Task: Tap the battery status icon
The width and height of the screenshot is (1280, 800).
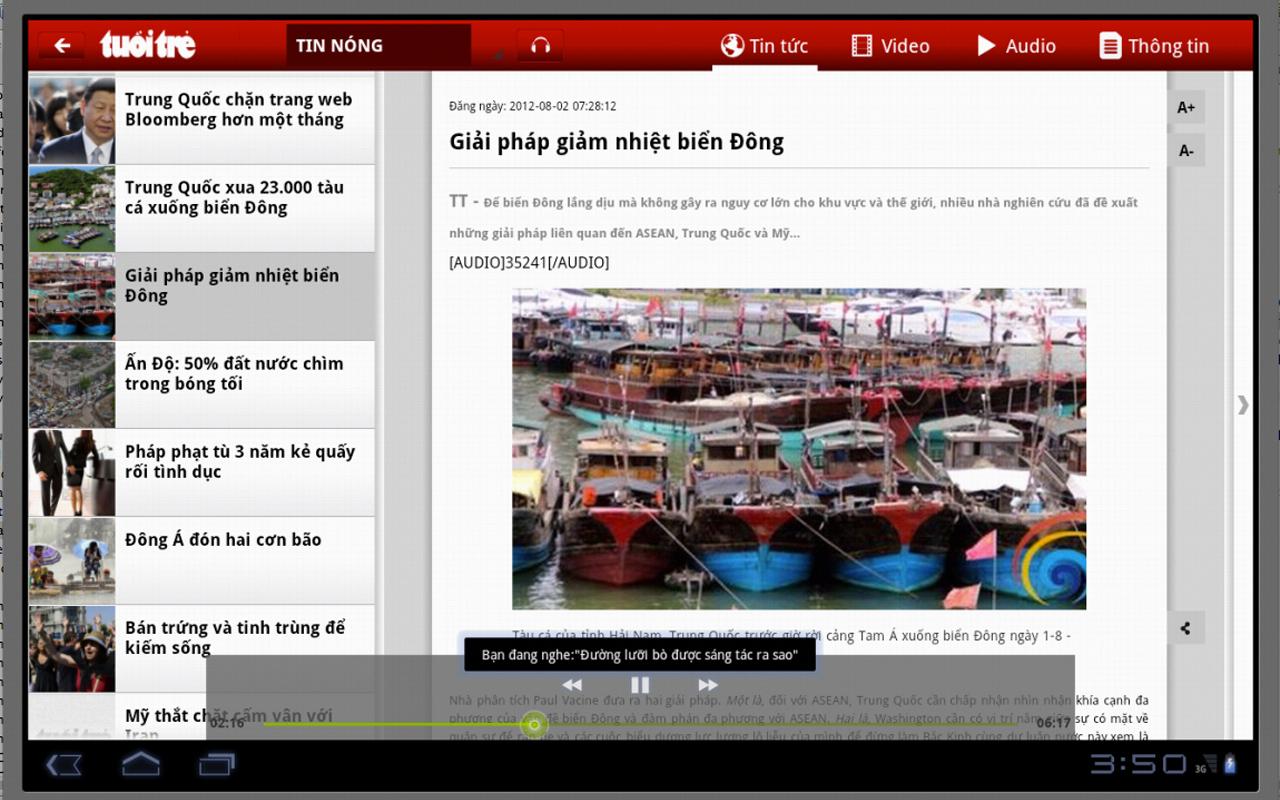Action: tap(1230, 764)
